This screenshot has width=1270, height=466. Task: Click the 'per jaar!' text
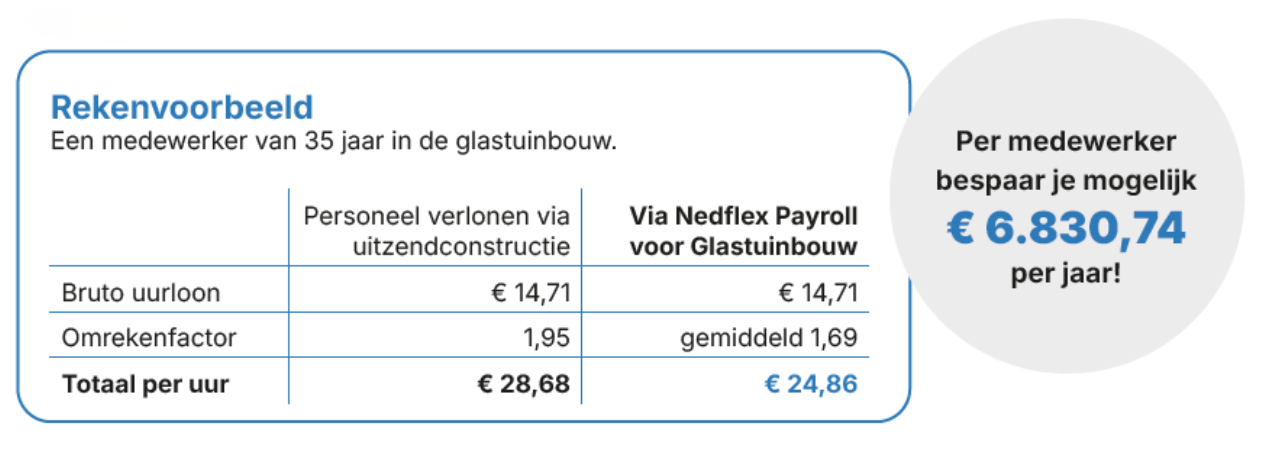1066,272
